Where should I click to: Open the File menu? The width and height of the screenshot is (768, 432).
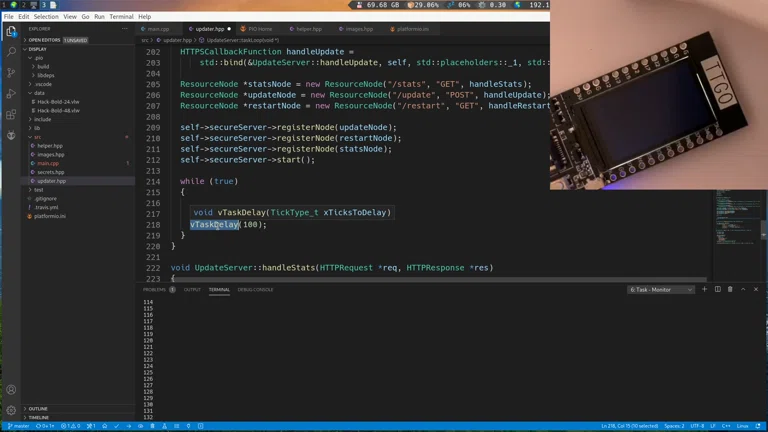9,17
